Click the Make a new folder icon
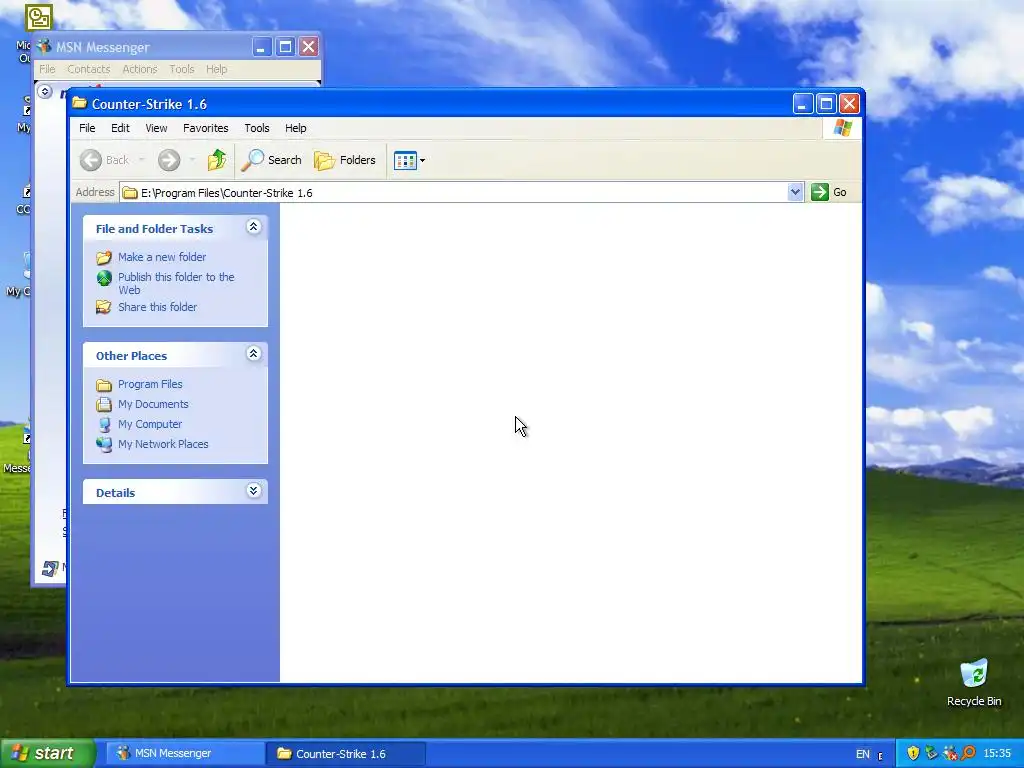Viewport: 1024px width, 768px height. (104, 257)
